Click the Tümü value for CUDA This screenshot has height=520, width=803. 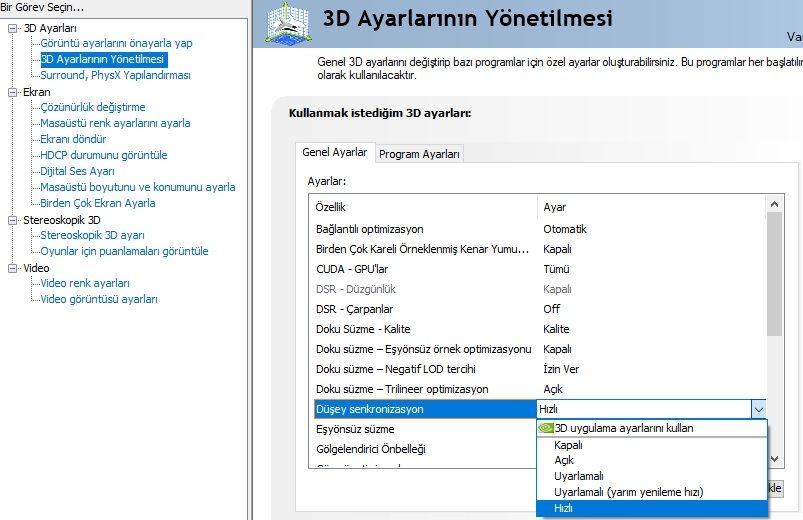click(556, 269)
